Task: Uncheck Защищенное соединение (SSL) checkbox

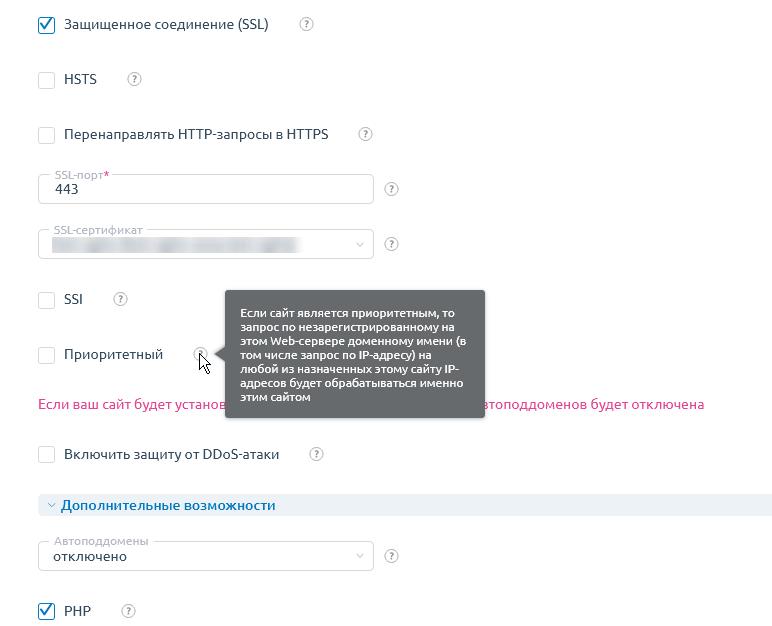Action: 46,25
